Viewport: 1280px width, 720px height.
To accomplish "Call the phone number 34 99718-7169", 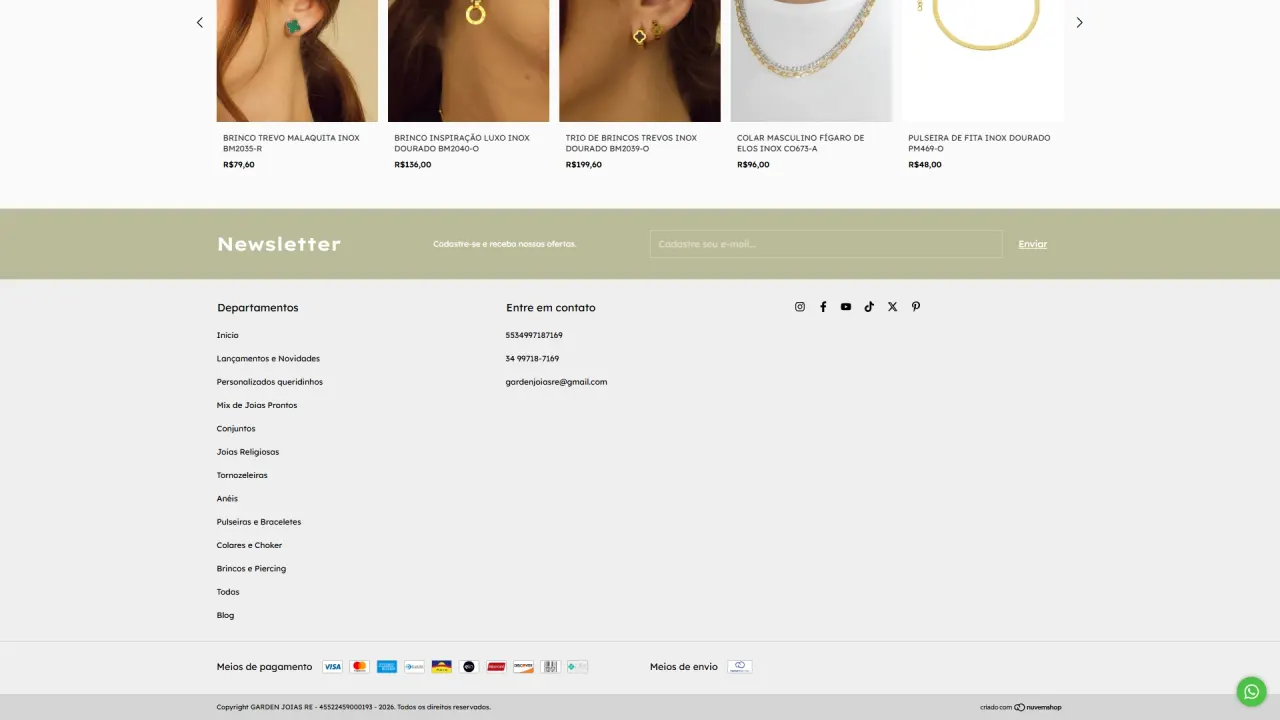I will coord(532,358).
